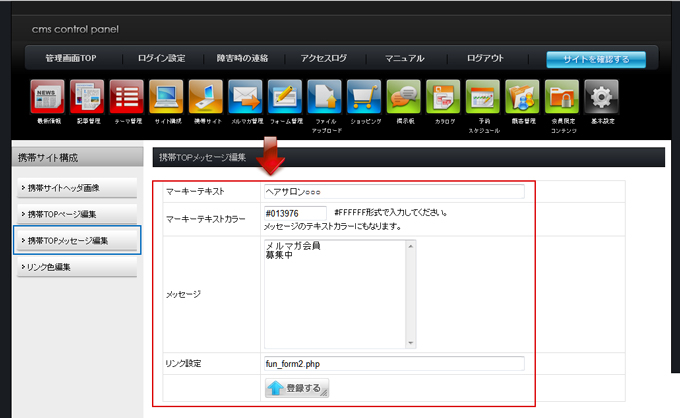Expand リンク色編集 in the sidebar
Image resolution: width=680 pixels, height=418 pixels.
(x=77, y=267)
